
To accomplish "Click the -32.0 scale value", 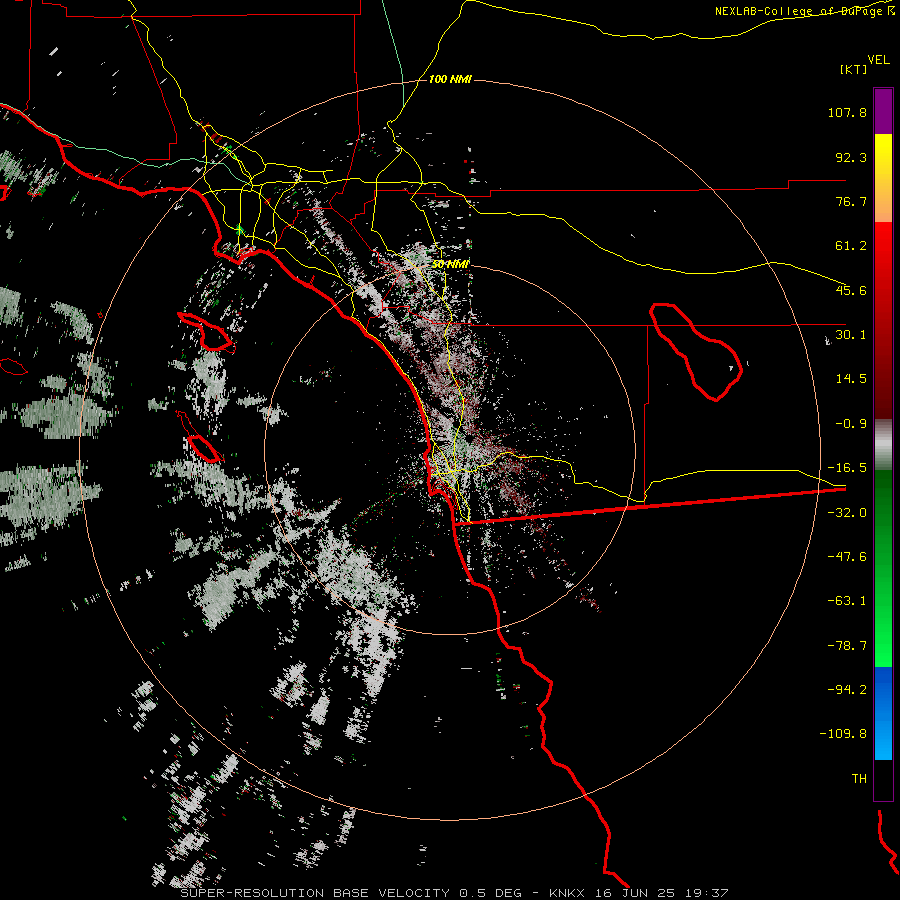I will [847, 513].
